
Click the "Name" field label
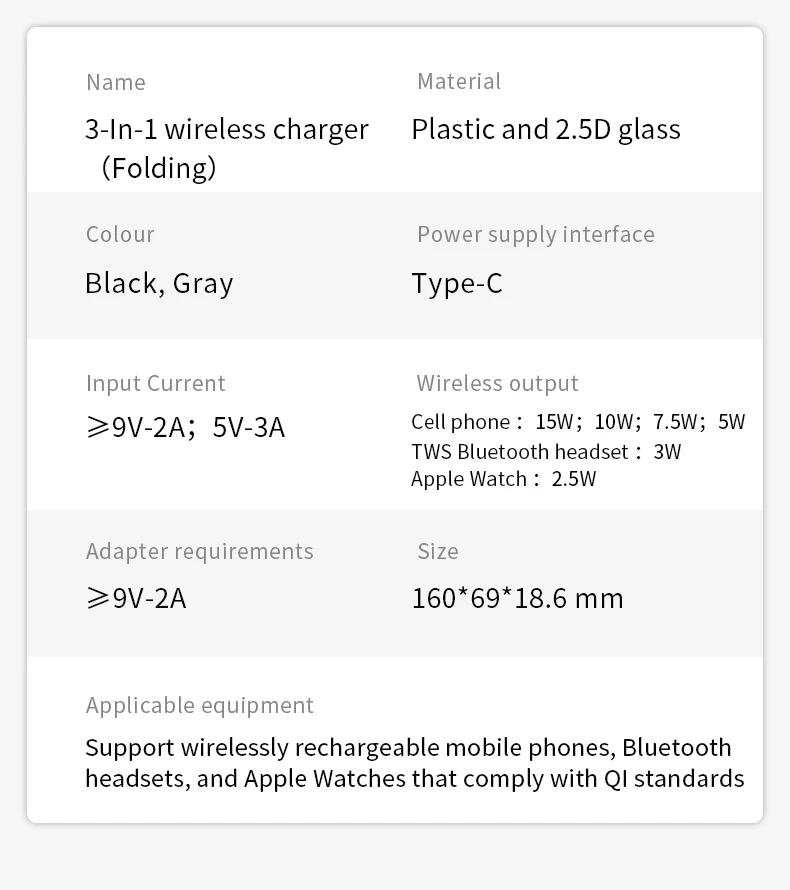[x=116, y=82]
